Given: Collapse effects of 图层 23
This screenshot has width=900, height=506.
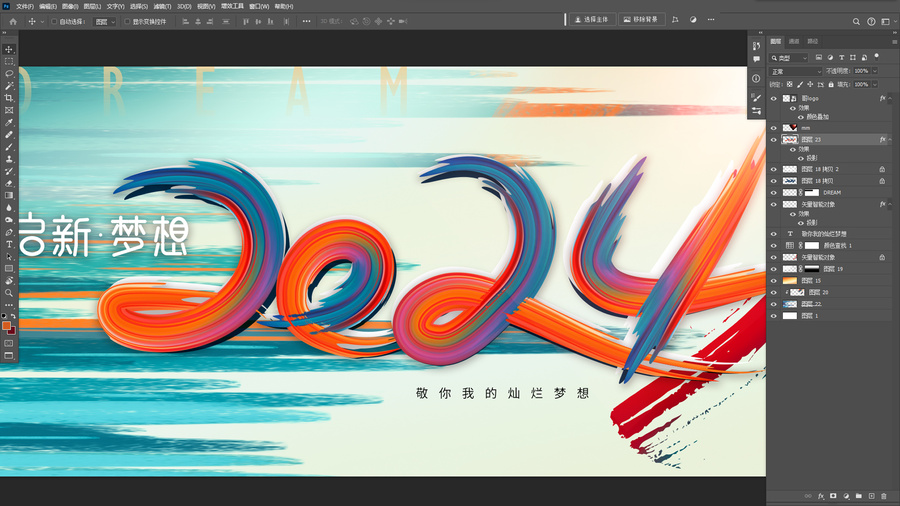Looking at the screenshot, I should pyautogui.click(x=890, y=139).
